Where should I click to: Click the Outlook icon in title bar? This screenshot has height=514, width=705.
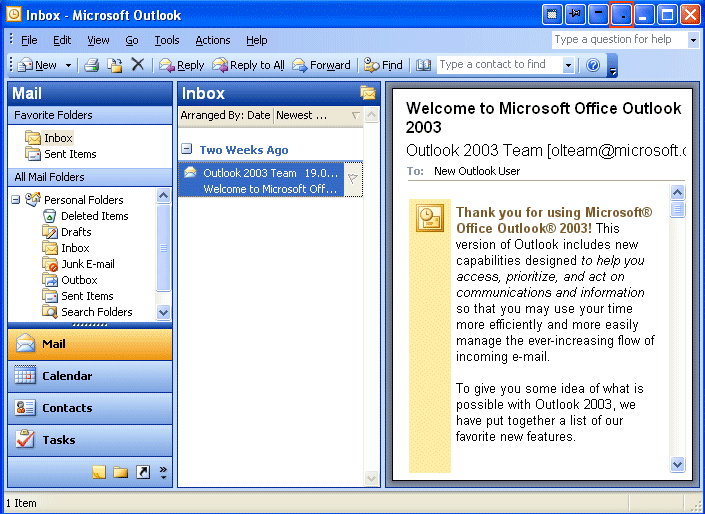[13, 14]
